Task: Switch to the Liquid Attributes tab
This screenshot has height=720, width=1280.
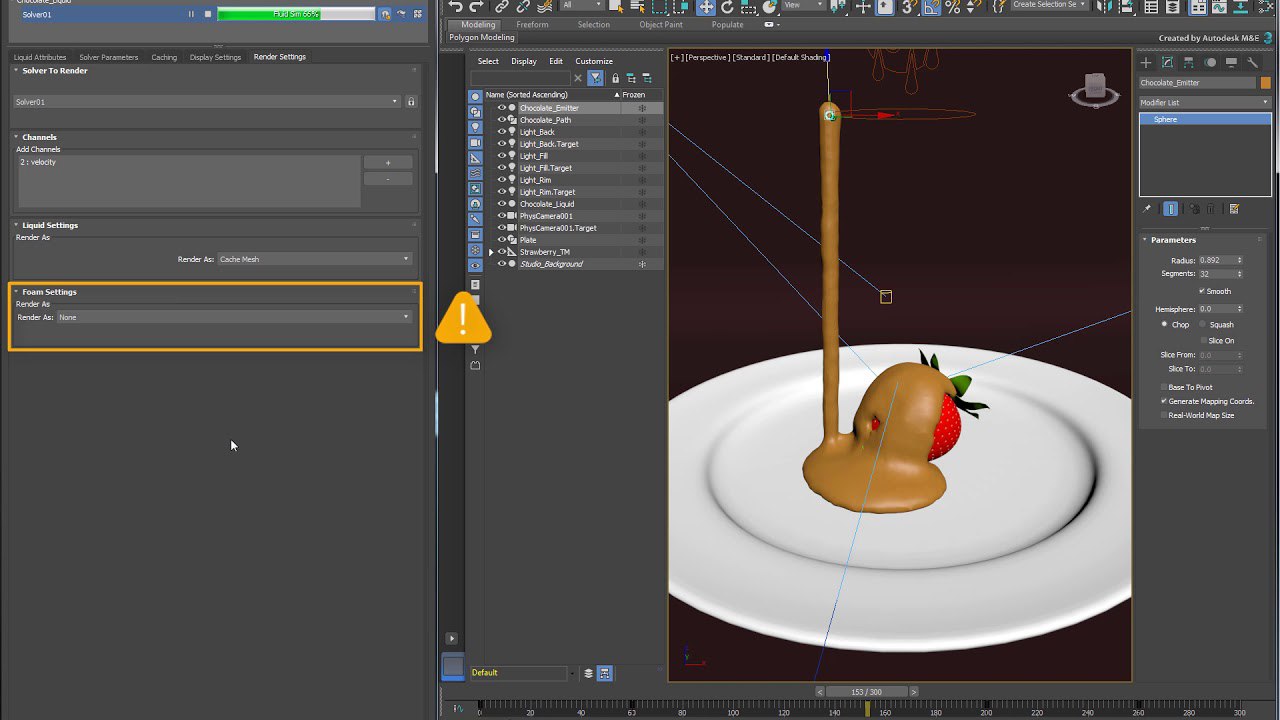Action: (40, 57)
